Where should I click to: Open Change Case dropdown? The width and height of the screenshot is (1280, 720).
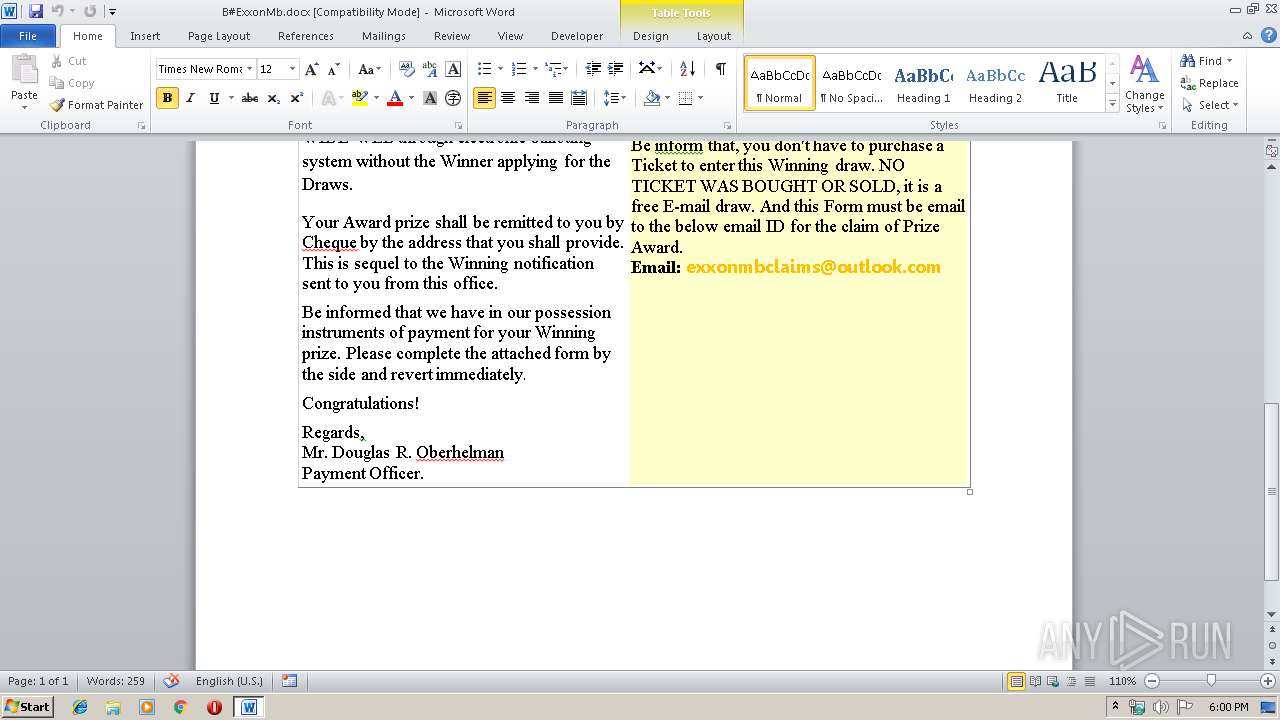coord(369,69)
